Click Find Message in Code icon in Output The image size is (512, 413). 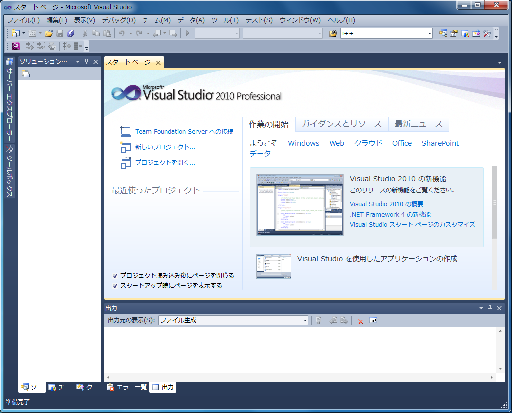[318, 321]
